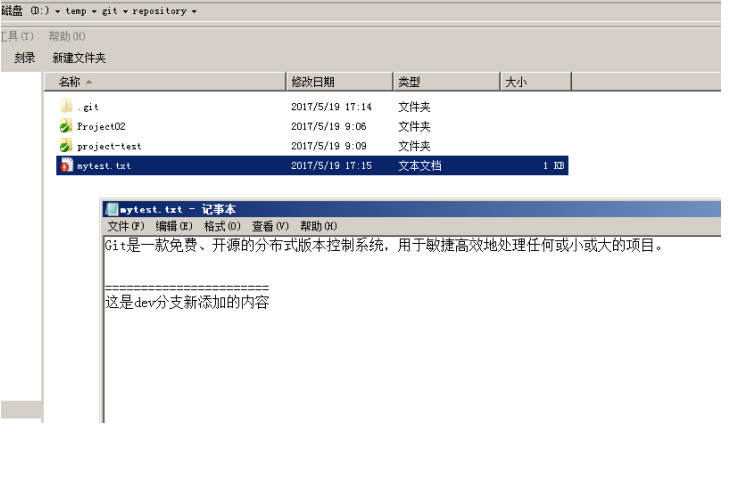Open Notepad's 文件(F) menu

click(x=126, y=226)
